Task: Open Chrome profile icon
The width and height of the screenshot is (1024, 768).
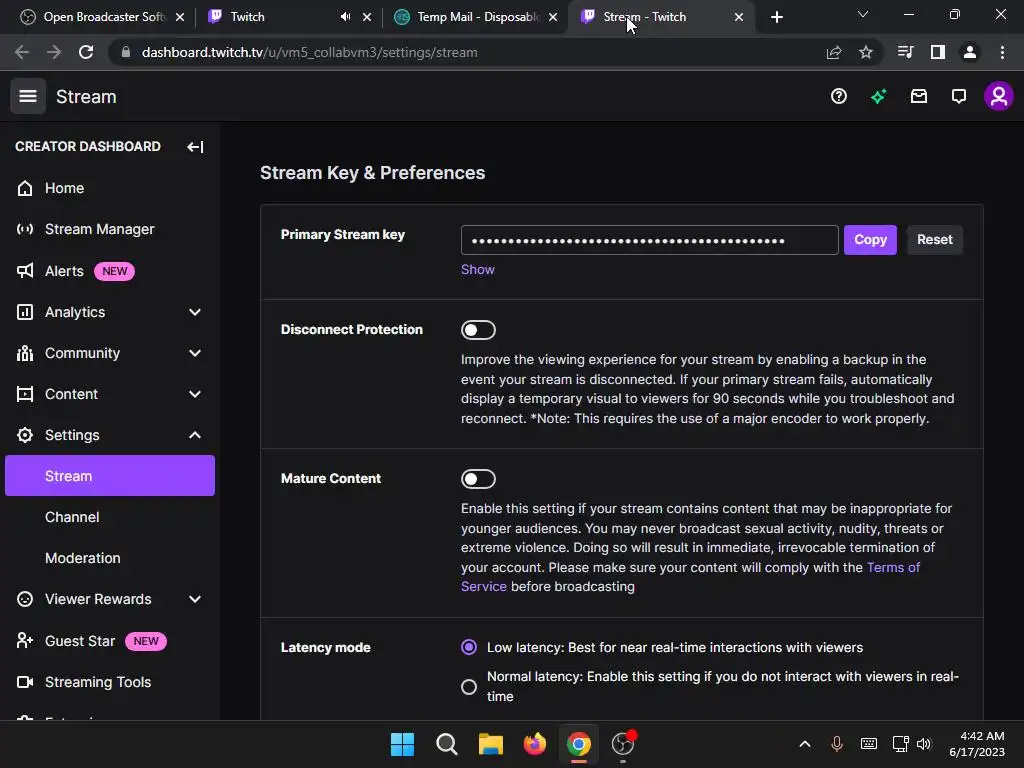Action: (970, 52)
